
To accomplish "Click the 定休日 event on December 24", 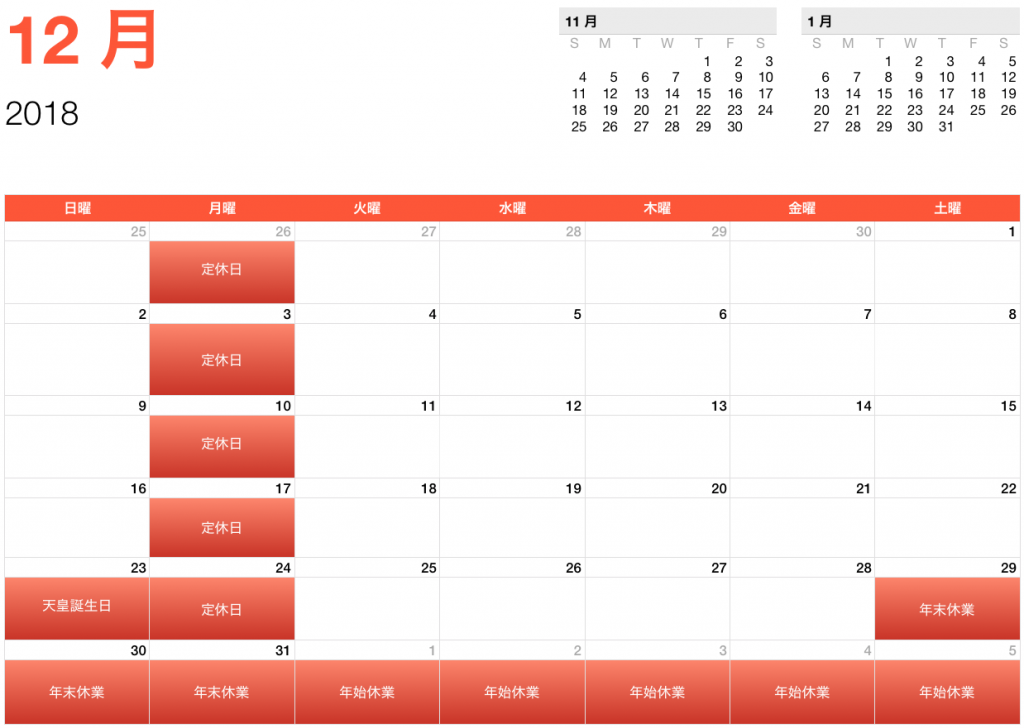I will click(x=222, y=608).
